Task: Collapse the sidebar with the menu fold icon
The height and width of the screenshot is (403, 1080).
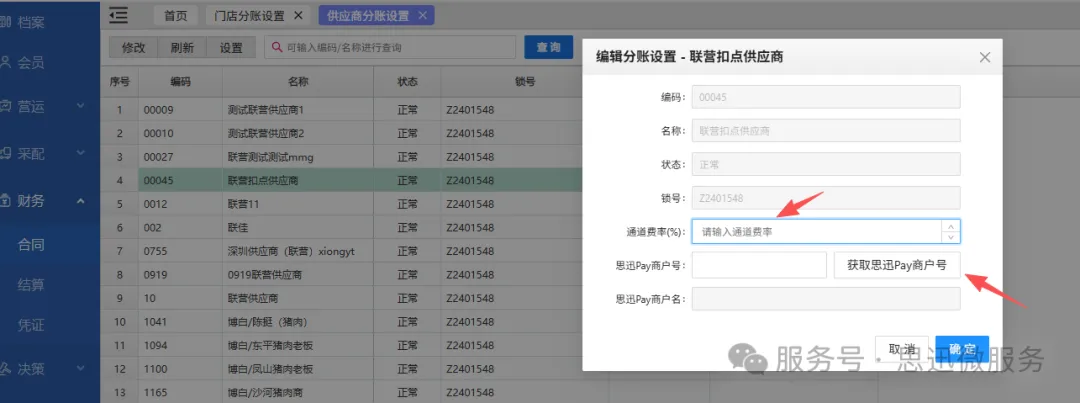Action: coord(118,14)
